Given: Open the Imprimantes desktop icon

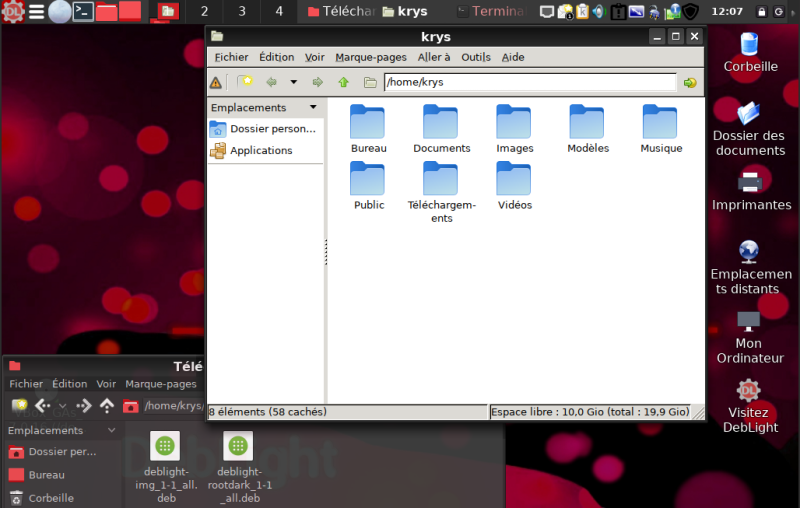Looking at the screenshot, I should click(750, 184).
